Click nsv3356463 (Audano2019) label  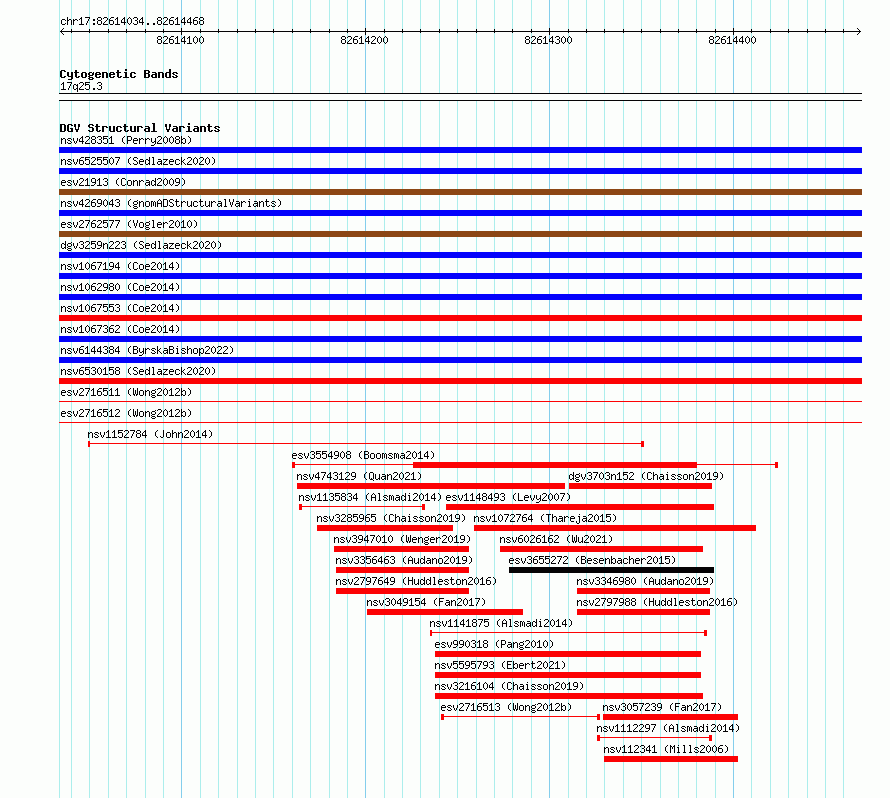pyautogui.click(x=404, y=560)
